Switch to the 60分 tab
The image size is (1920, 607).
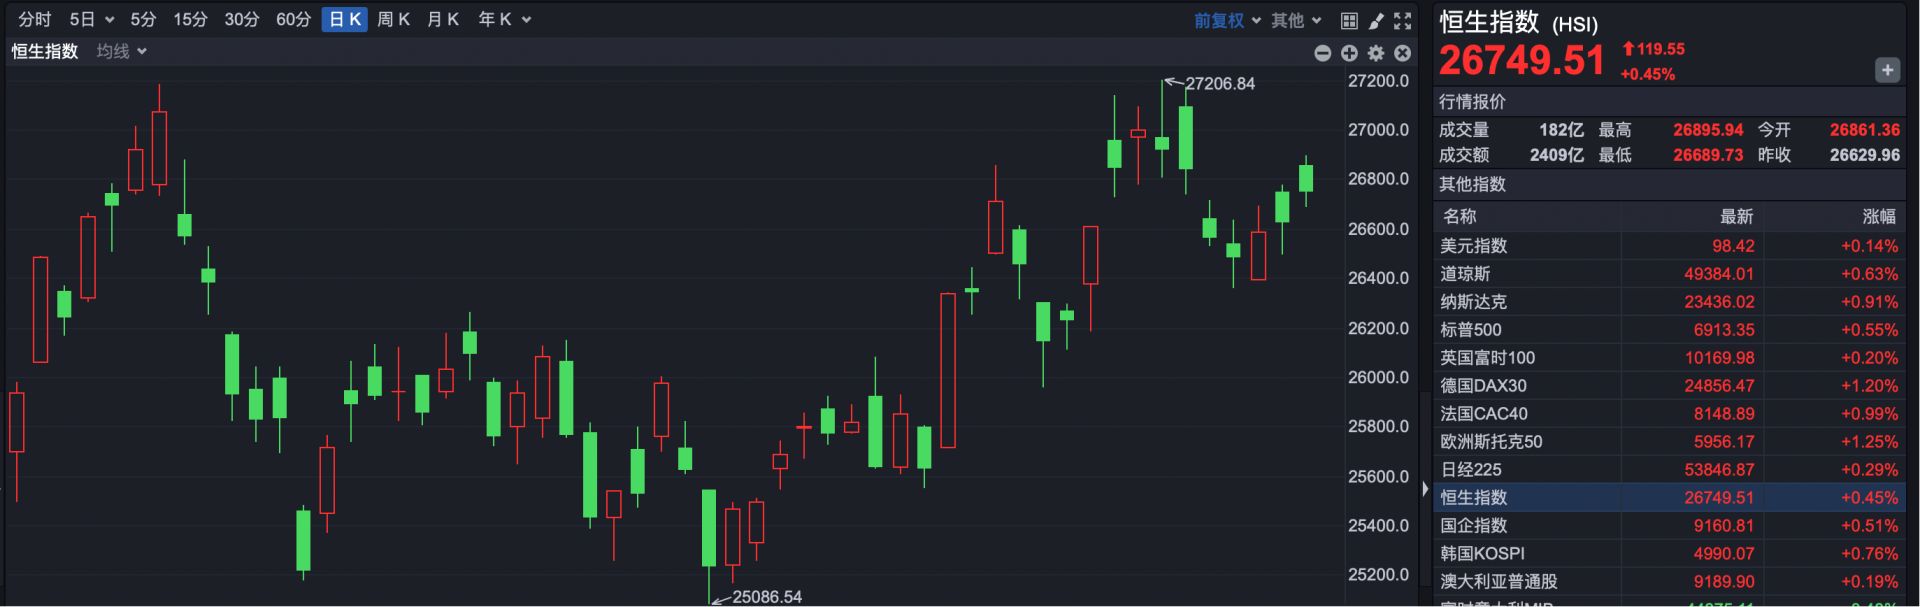[293, 20]
